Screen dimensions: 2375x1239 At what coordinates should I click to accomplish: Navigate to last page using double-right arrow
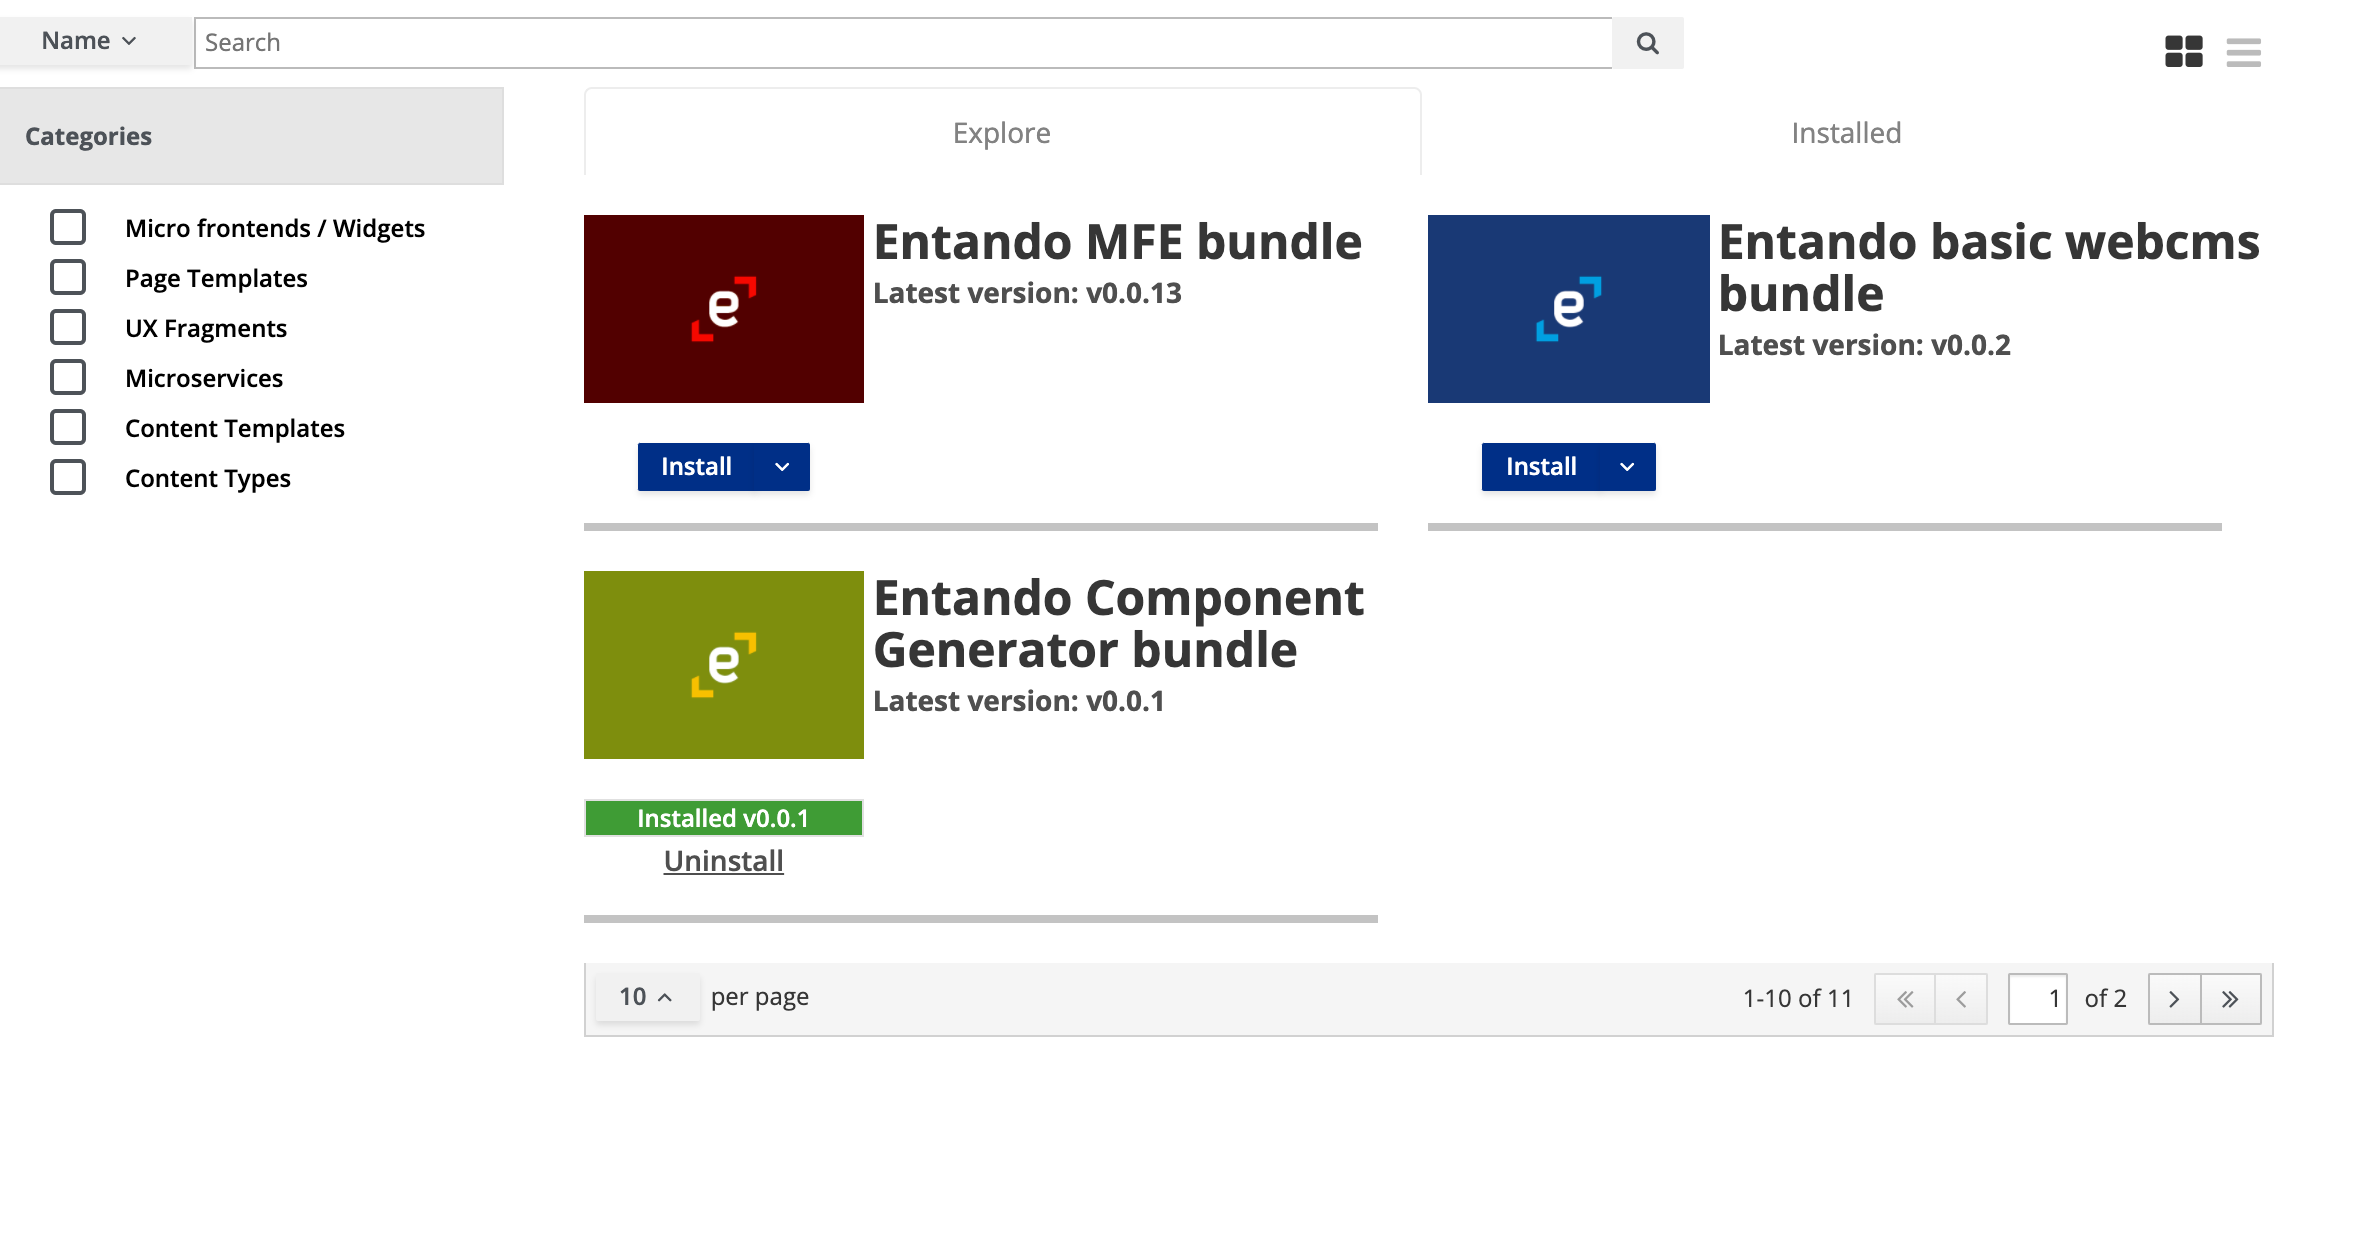point(2230,997)
